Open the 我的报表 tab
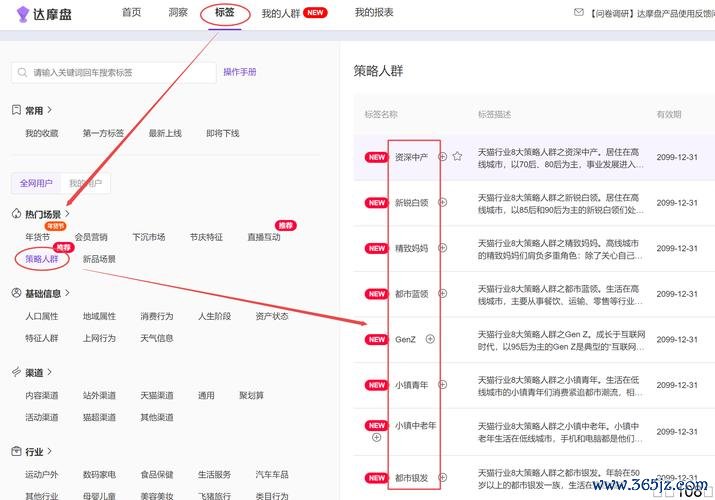The height and width of the screenshot is (500, 715). (x=374, y=13)
